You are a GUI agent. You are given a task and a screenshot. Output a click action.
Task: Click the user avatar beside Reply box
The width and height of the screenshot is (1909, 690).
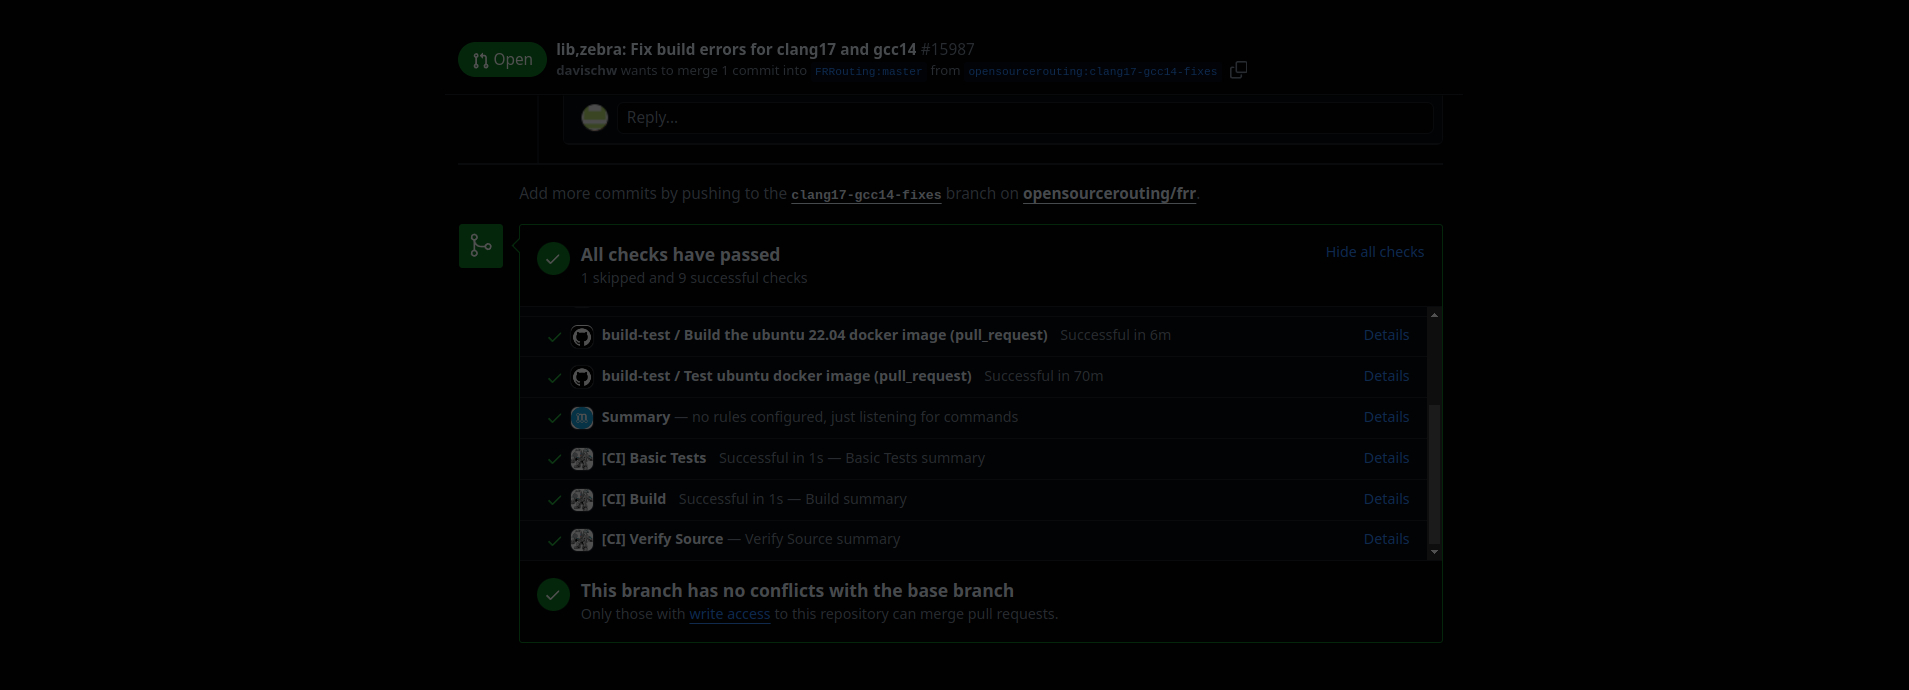click(x=595, y=118)
